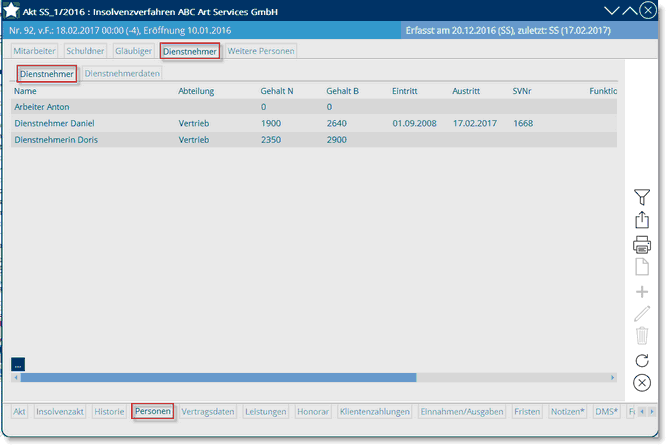Add a new entry with plus icon
This screenshot has width=667, height=446.
tap(642, 292)
